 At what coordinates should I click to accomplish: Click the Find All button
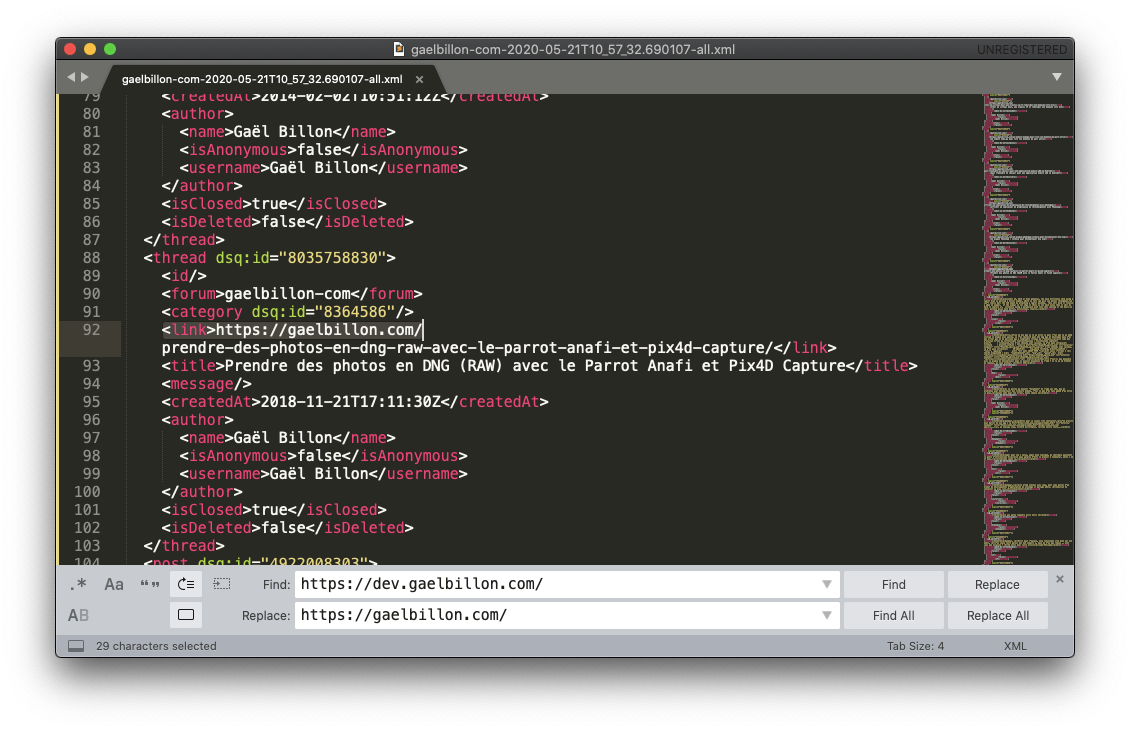893,615
